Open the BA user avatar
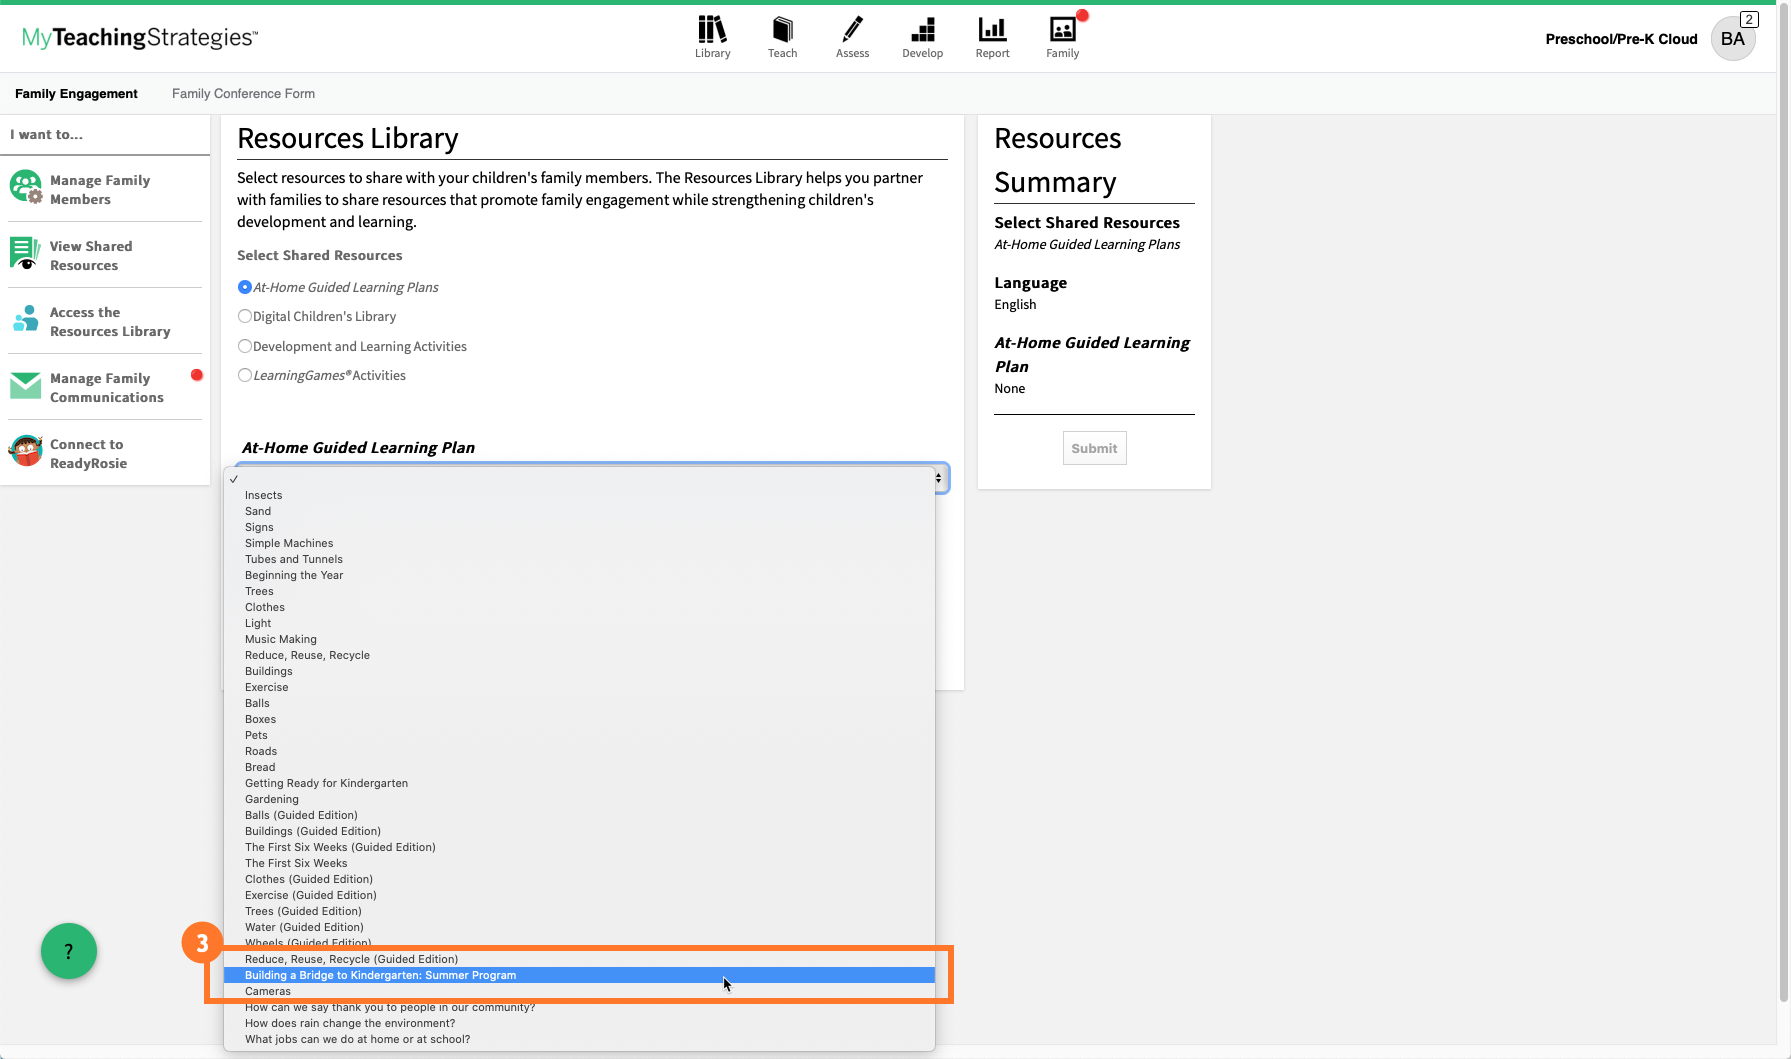Viewport: 1791px width, 1059px height. 1732,39
